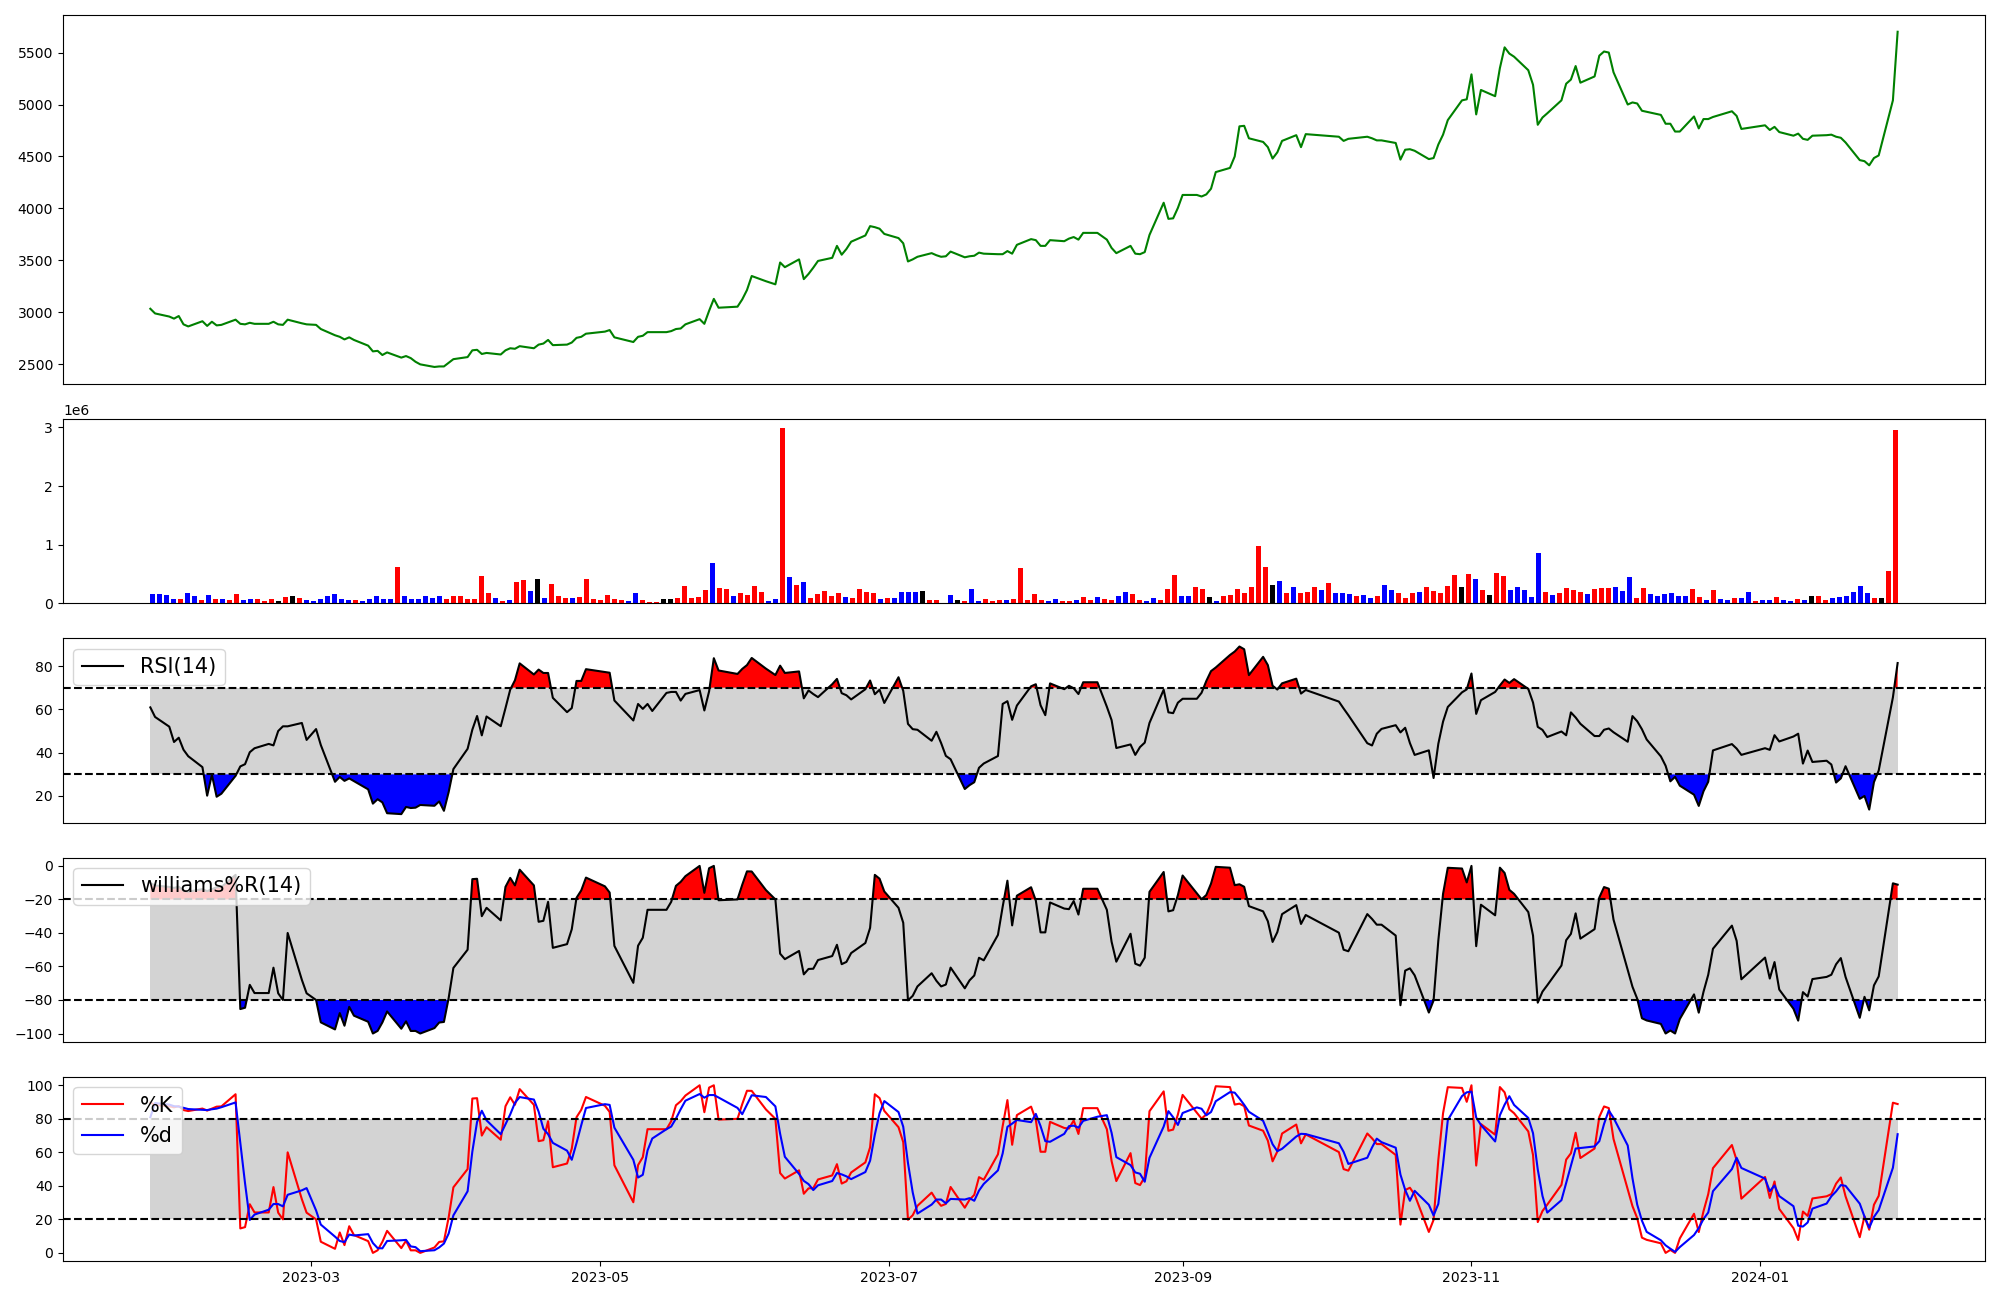Click the 2023-05 x-axis date label
This screenshot has height=1300, width=2000.
tap(600, 1277)
